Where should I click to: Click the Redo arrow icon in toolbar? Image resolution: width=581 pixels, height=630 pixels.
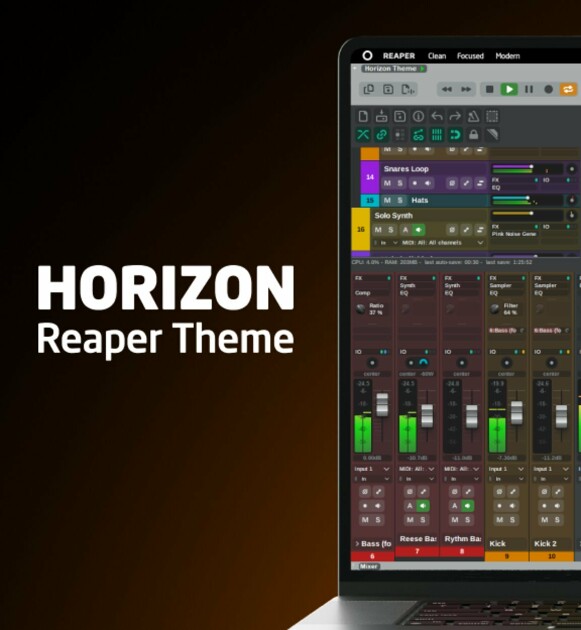455,117
